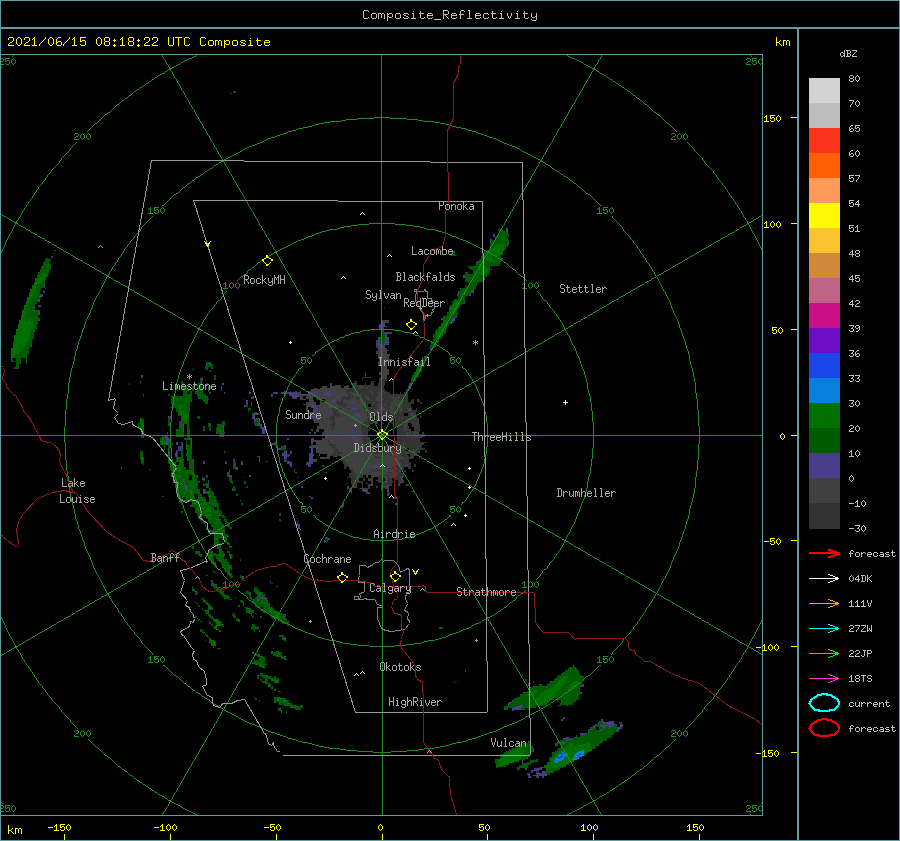Click the Olds label
Screen dimensions: 900x841
point(381,417)
